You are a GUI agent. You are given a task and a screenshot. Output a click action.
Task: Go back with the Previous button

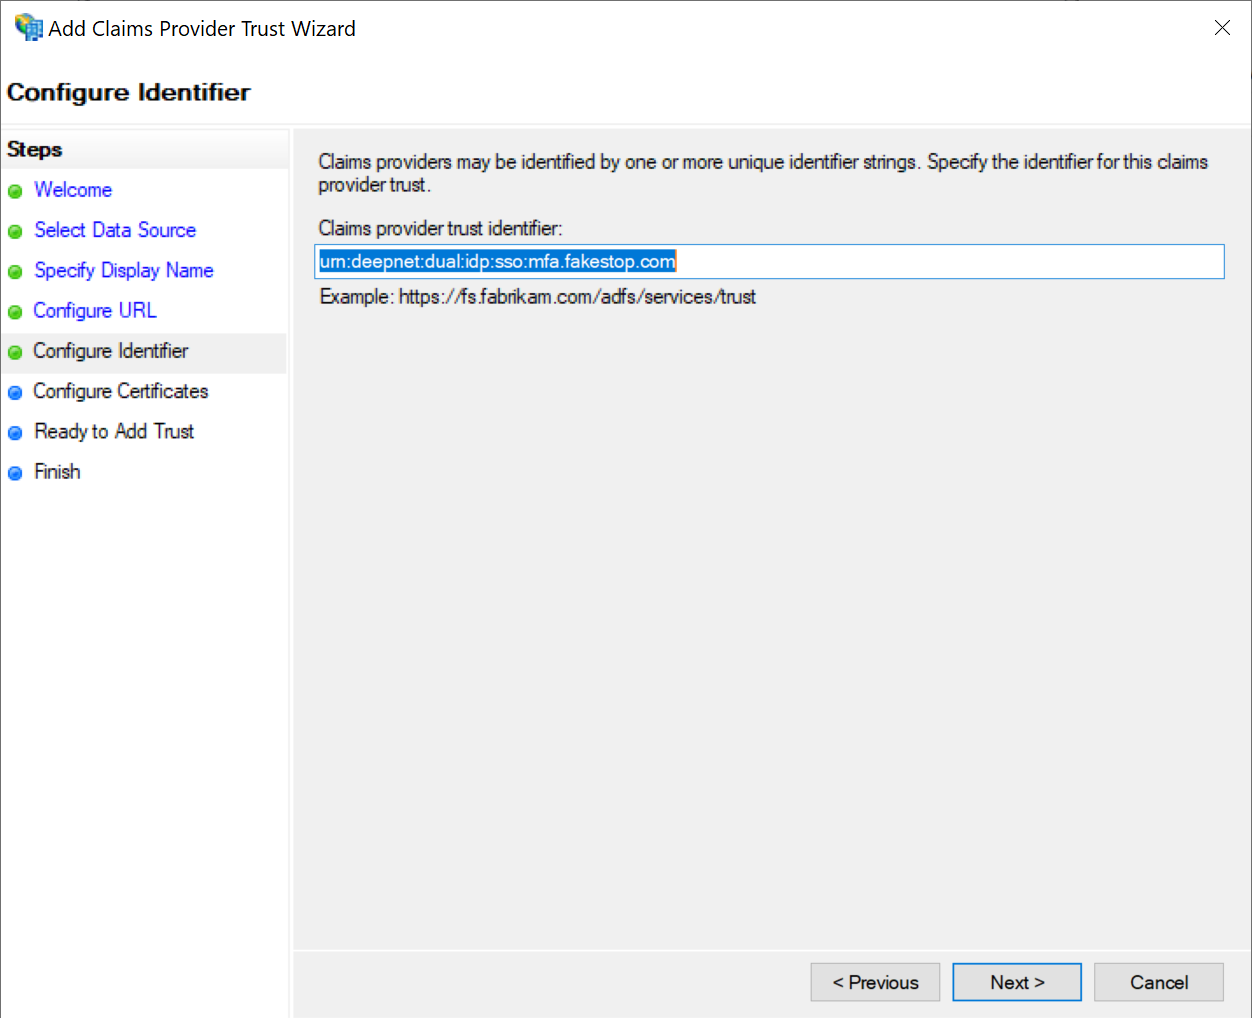pyautogui.click(x=875, y=982)
